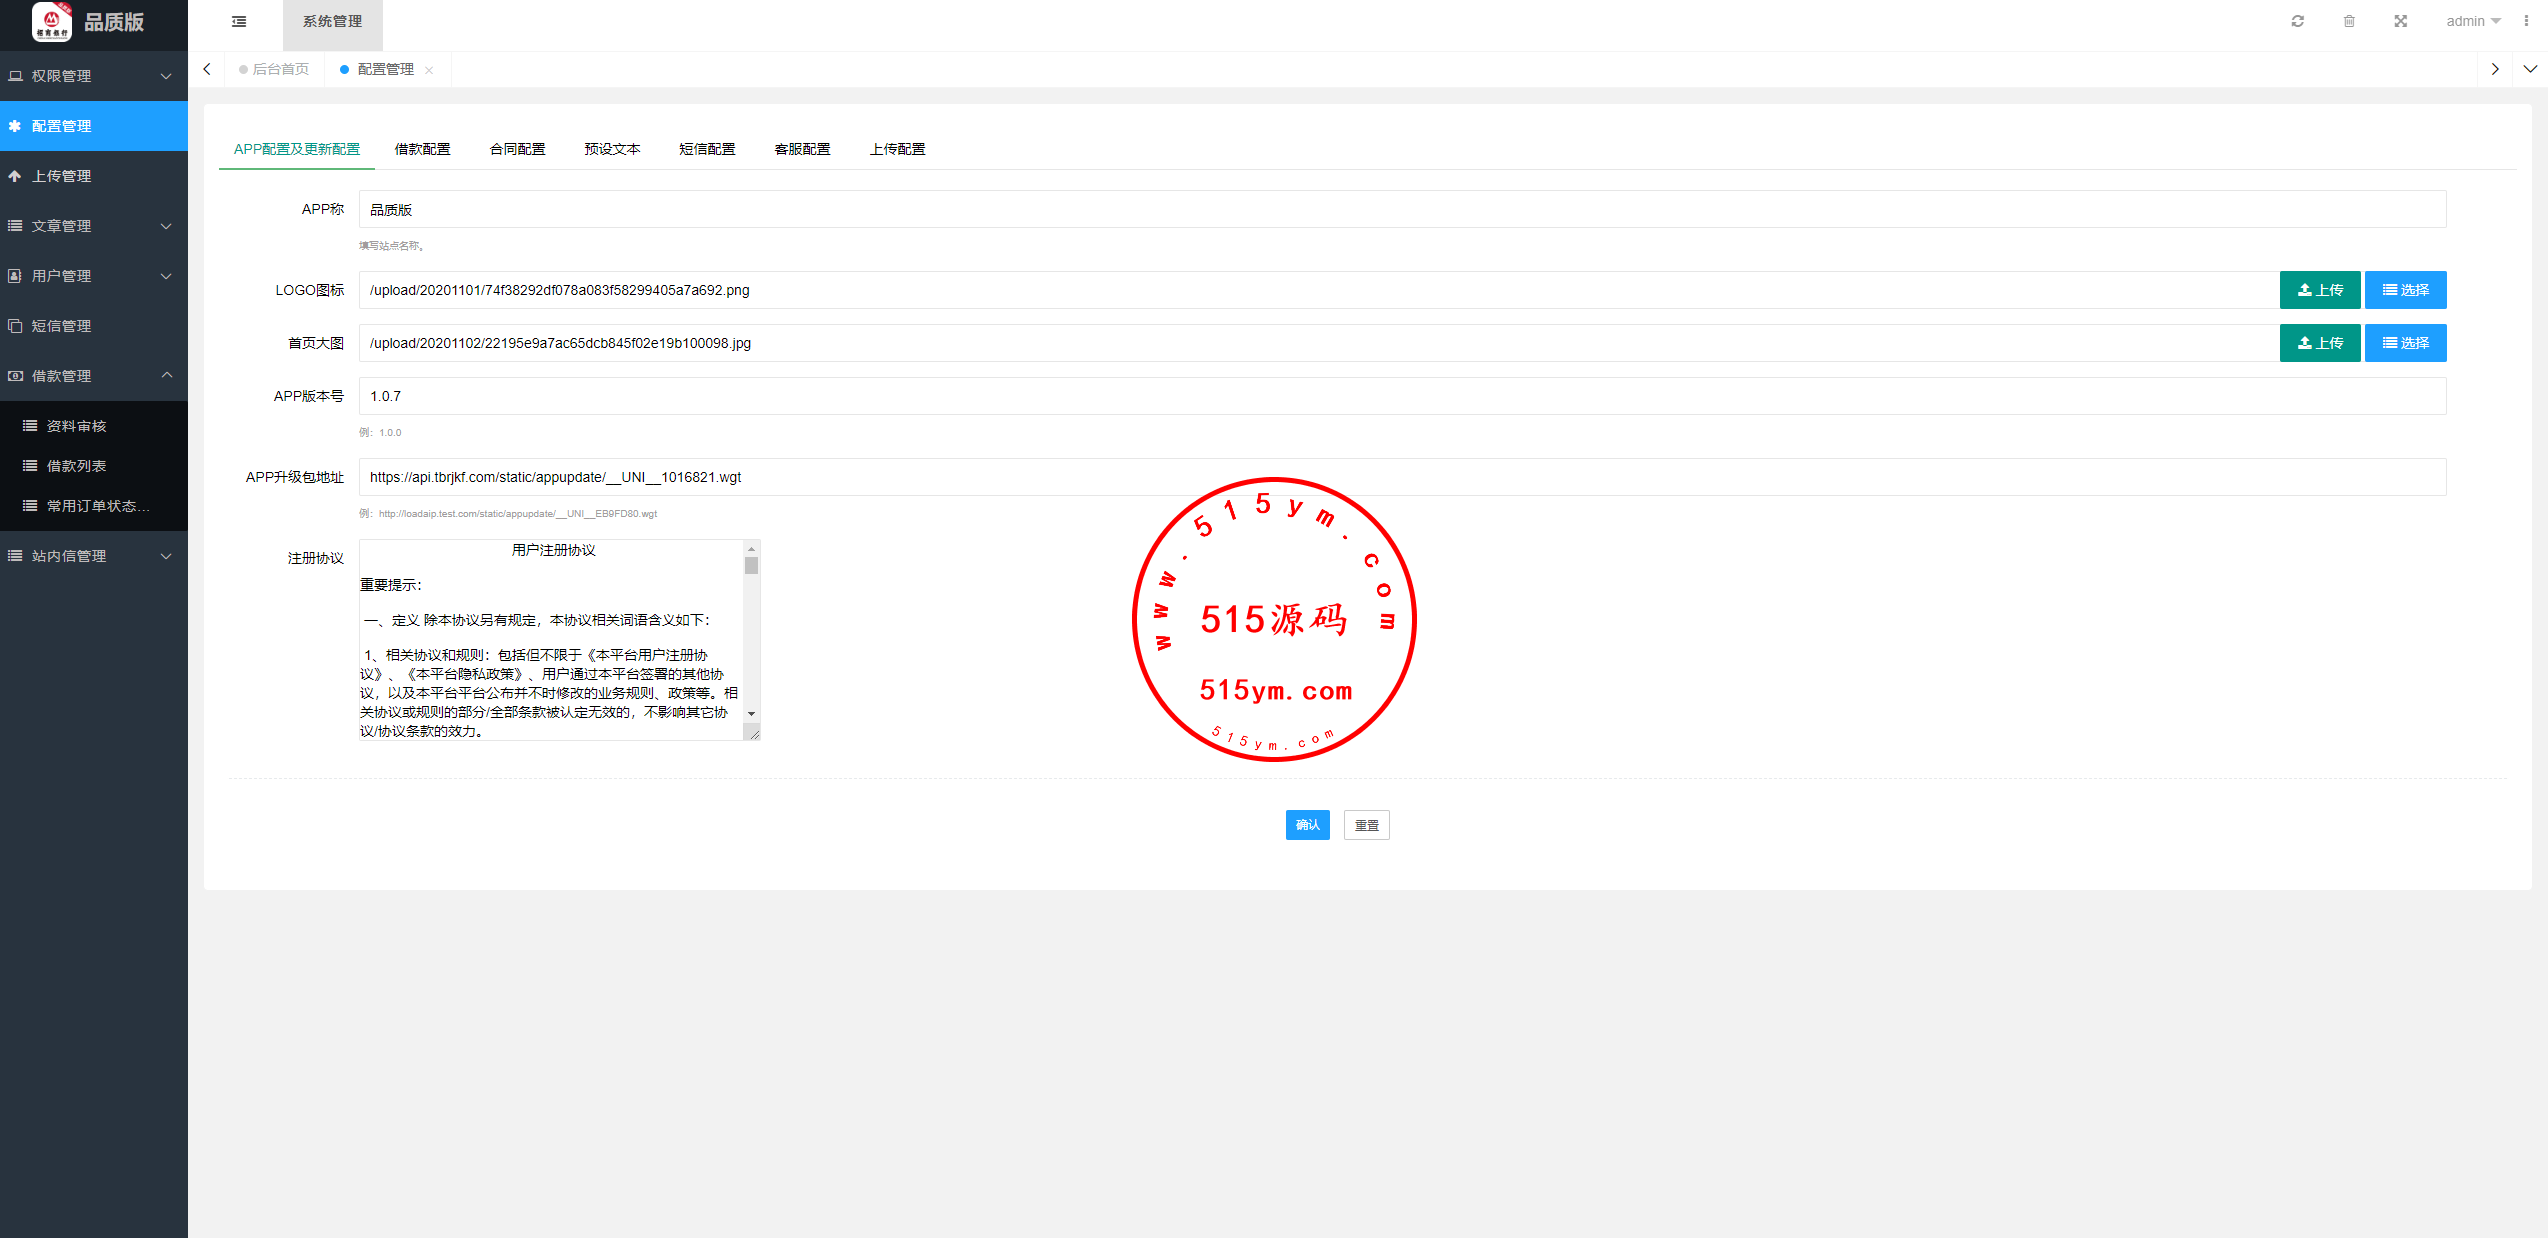Viewport: 2548px width, 1238px height.
Task: Switch to the 短信配置 tab
Action: (707, 149)
